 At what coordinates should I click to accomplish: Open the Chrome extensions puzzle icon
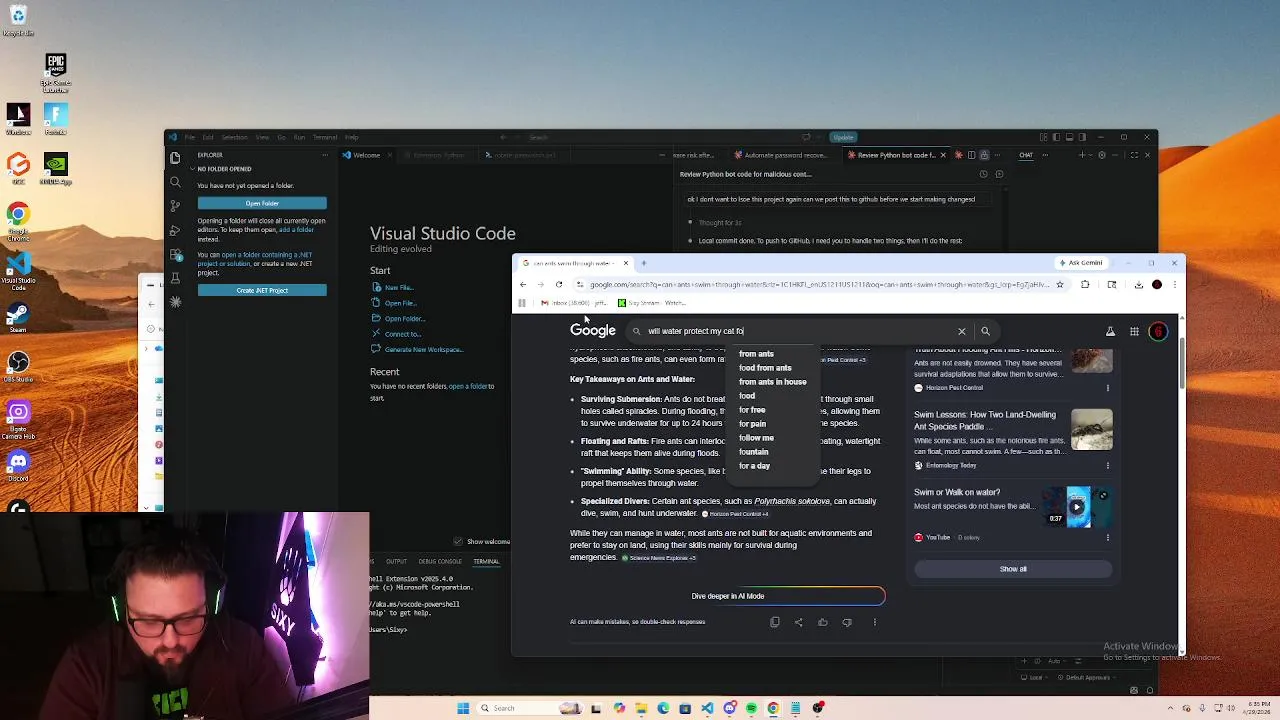pos(1085,285)
